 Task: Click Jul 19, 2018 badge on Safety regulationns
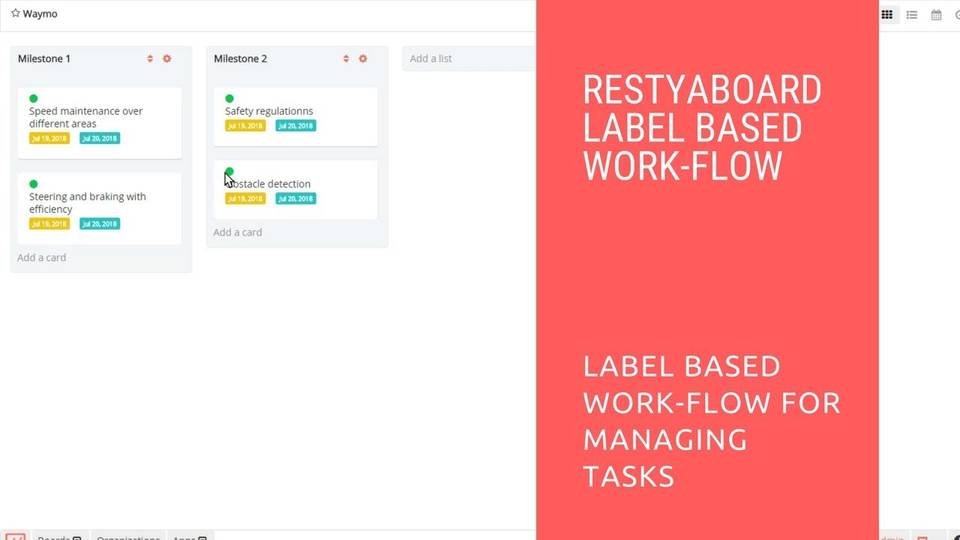(x=245, y=126)
